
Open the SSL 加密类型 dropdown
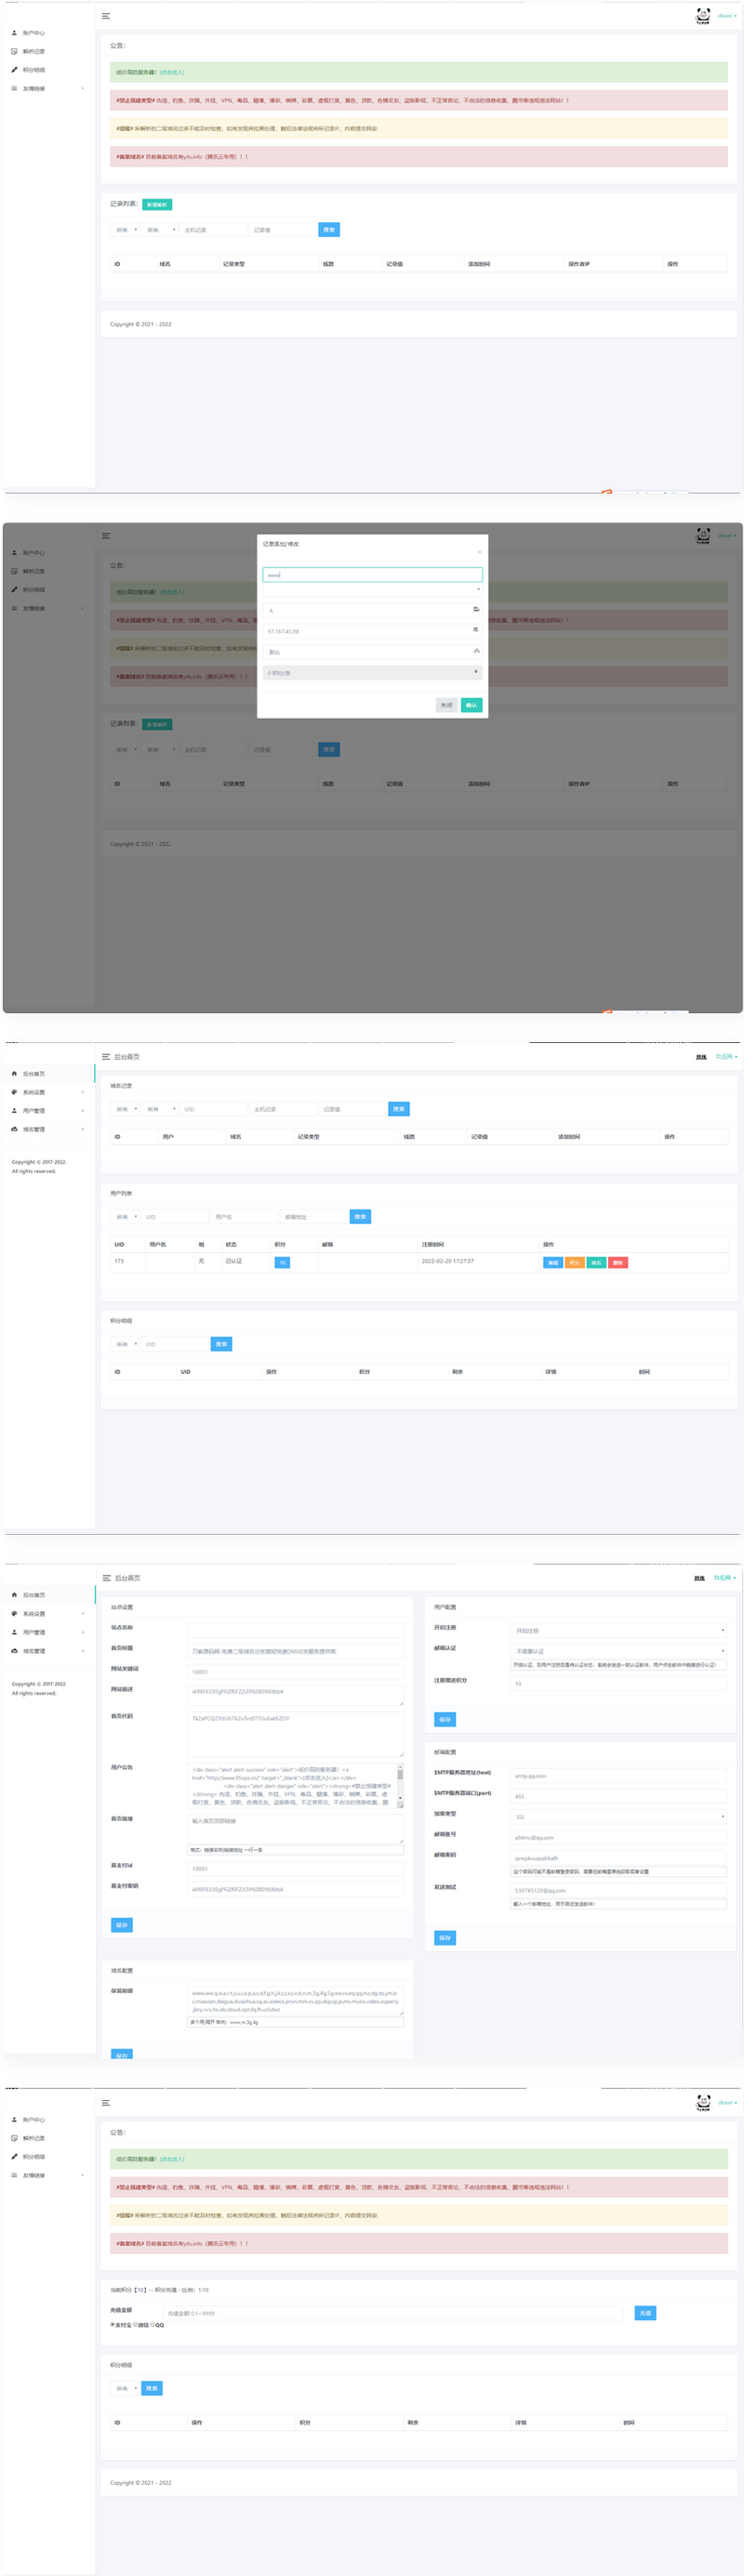pos(619,1816)
